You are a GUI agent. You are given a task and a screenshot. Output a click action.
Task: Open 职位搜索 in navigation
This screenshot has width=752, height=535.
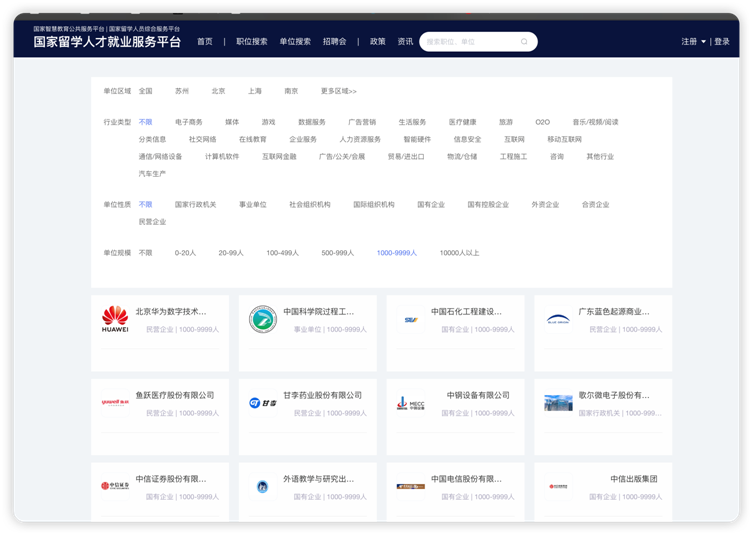252,42
